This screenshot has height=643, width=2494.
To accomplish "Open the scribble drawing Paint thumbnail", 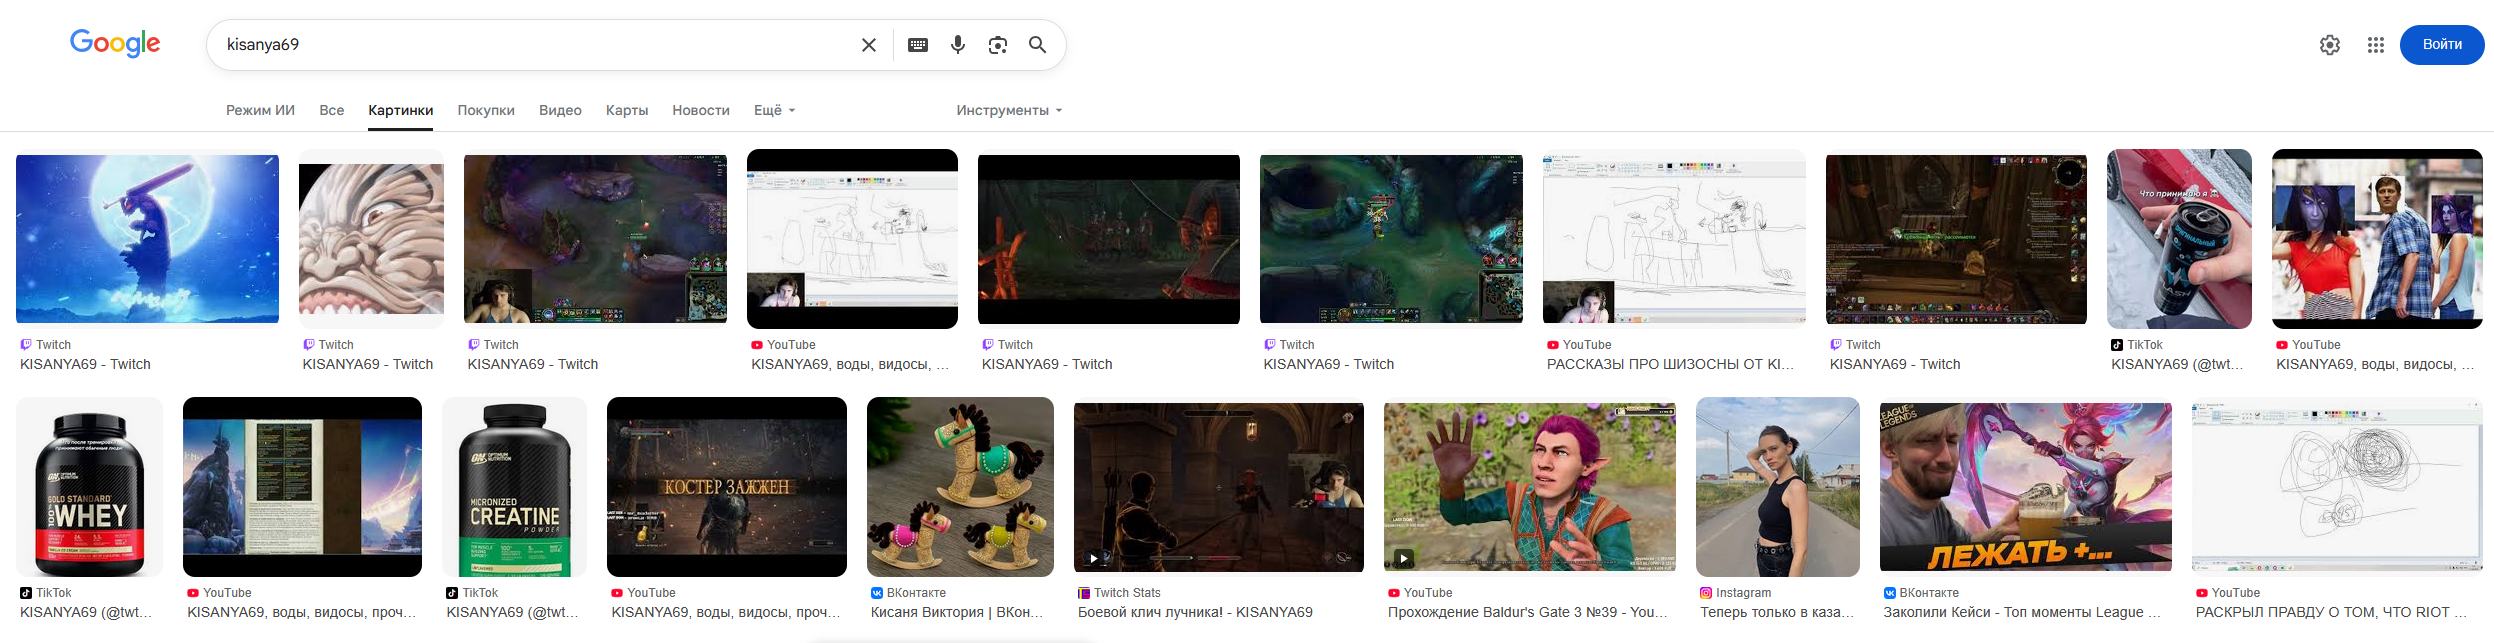I will (x=2337, y=487).
